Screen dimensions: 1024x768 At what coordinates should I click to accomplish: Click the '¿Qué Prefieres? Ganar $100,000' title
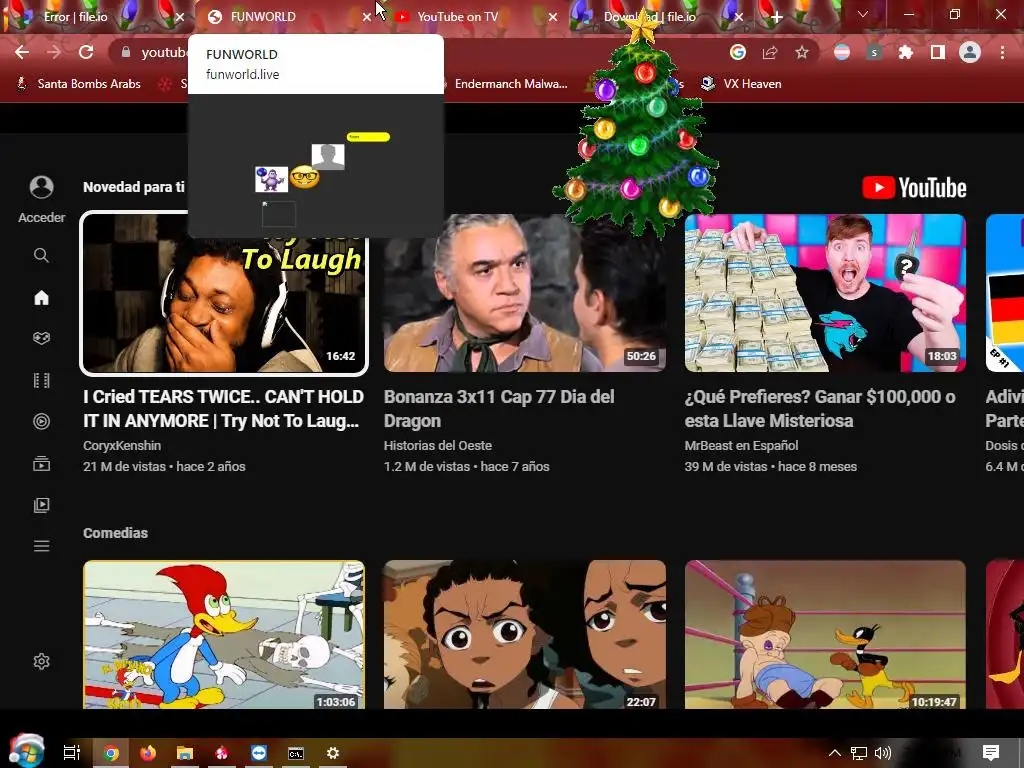[820, 409]
